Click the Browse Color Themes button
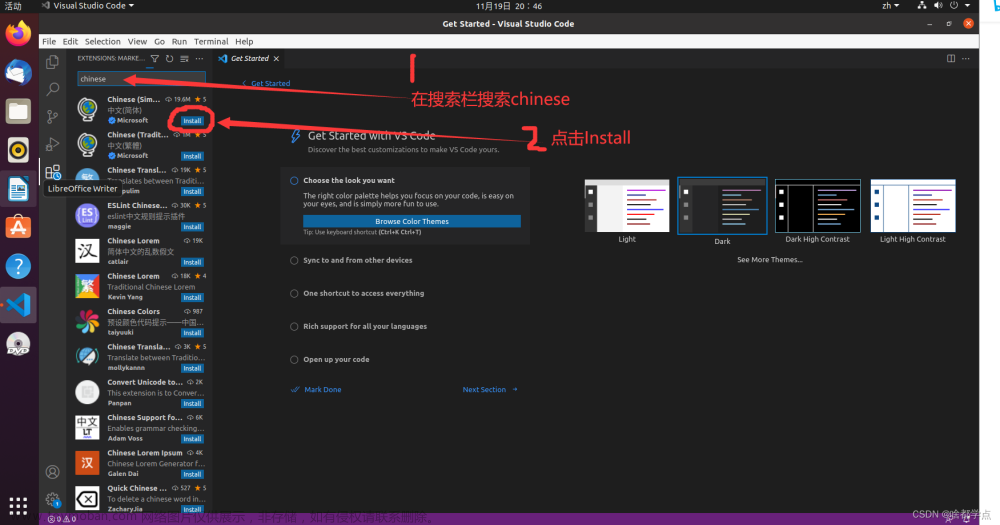The width and height of the screenshot is (1000, 525). [x=412, y=221]
